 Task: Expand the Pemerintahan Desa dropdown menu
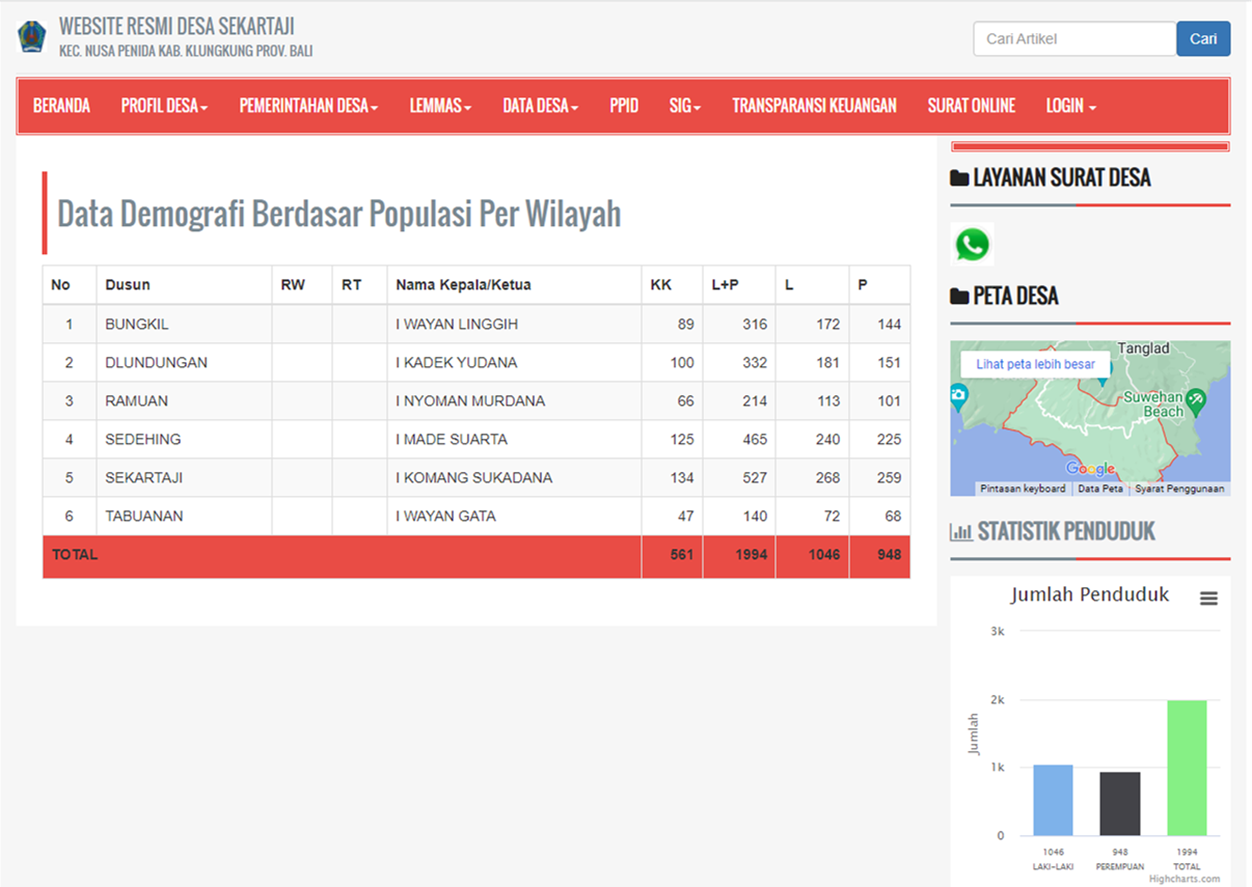(x=308, y=106)
